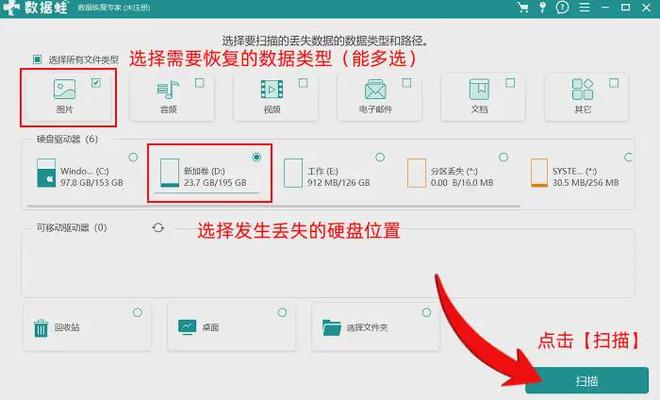This screenshot has width=660, height=400.
Task: Open the registration key icon
Action: click(x=541, y=8)
